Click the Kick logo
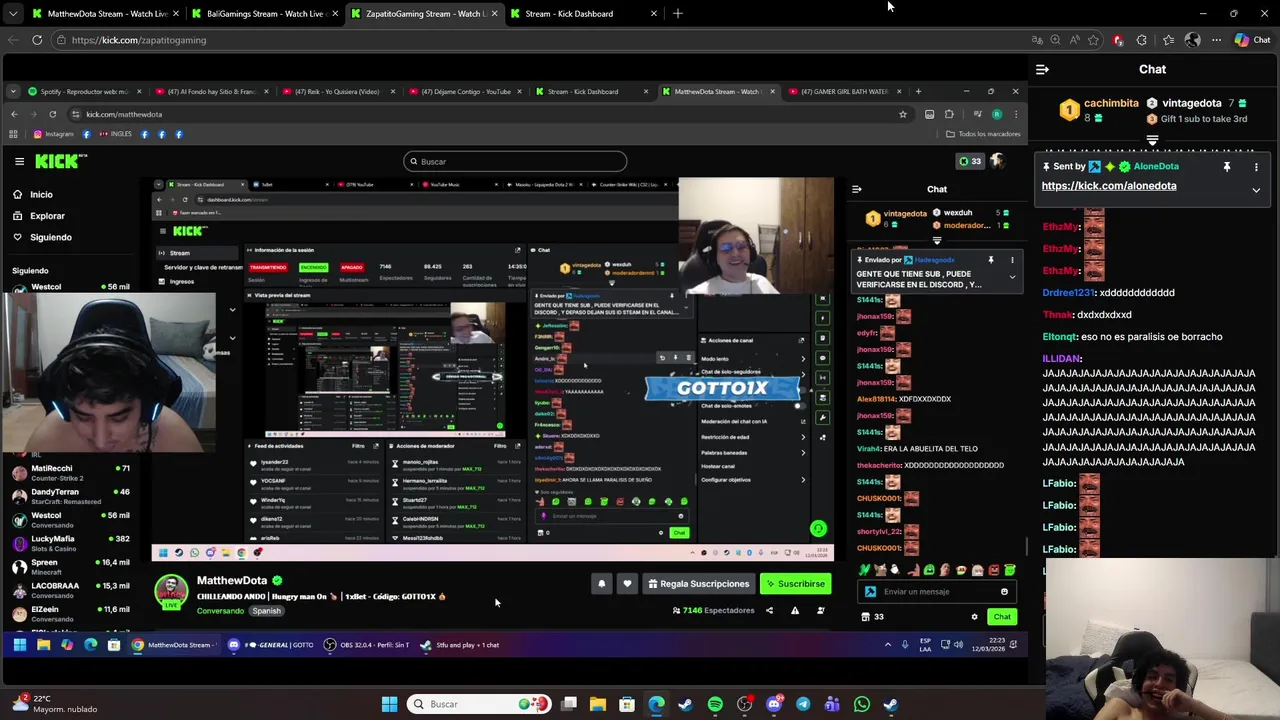Image resolution: width=1280 pixels, height=720 pixels. 61,161
